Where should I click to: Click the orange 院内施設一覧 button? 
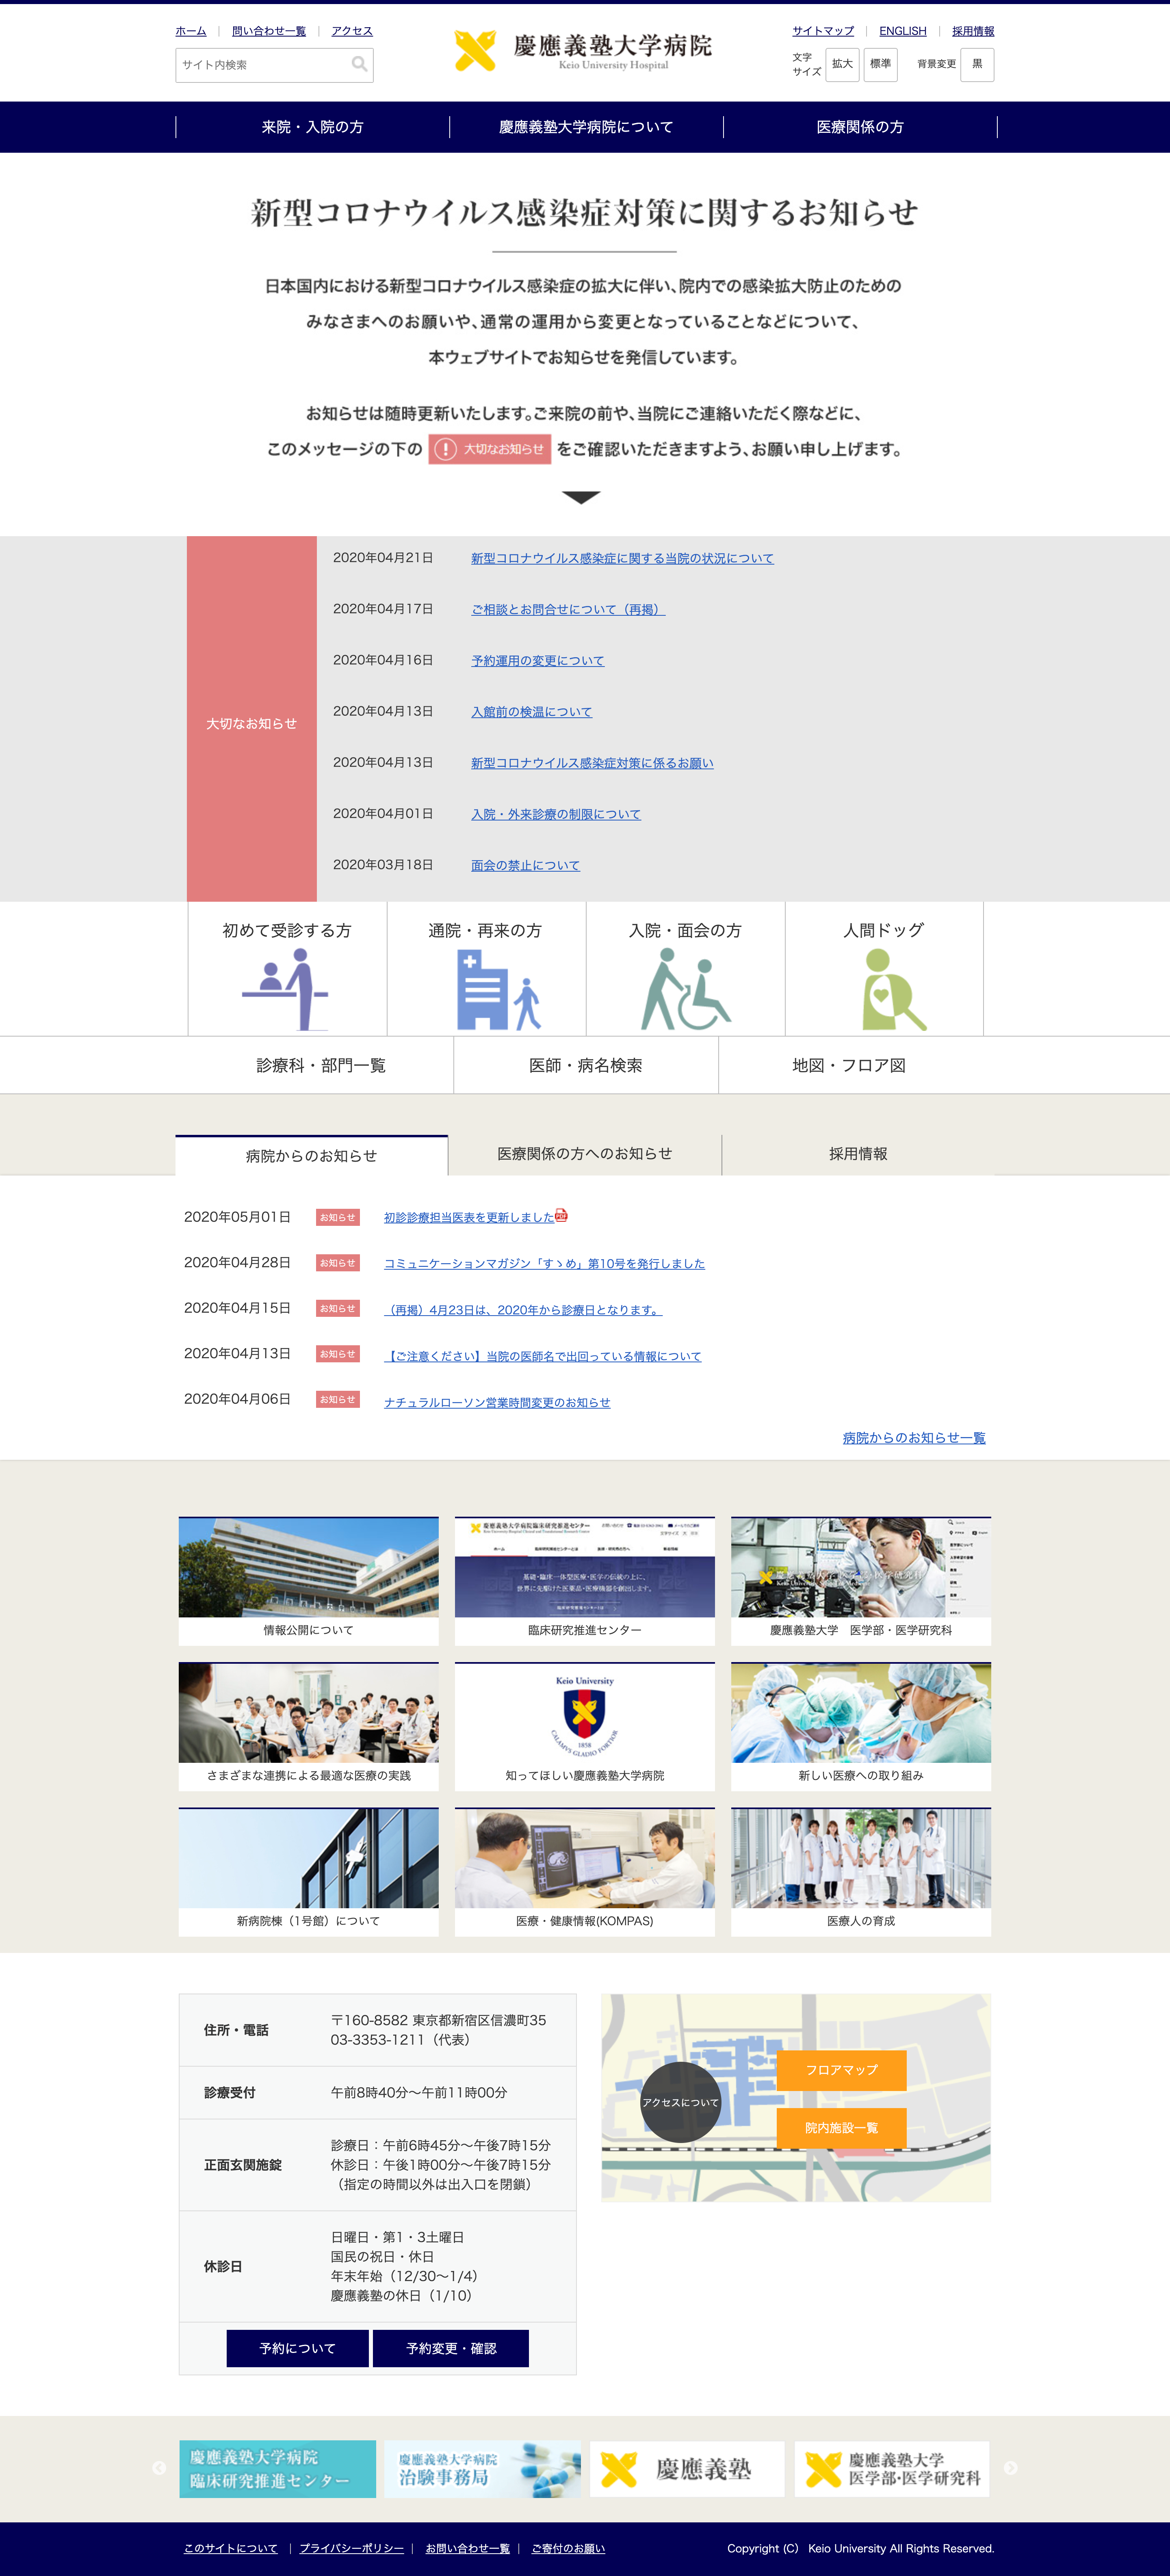[x=842, y=2127]
